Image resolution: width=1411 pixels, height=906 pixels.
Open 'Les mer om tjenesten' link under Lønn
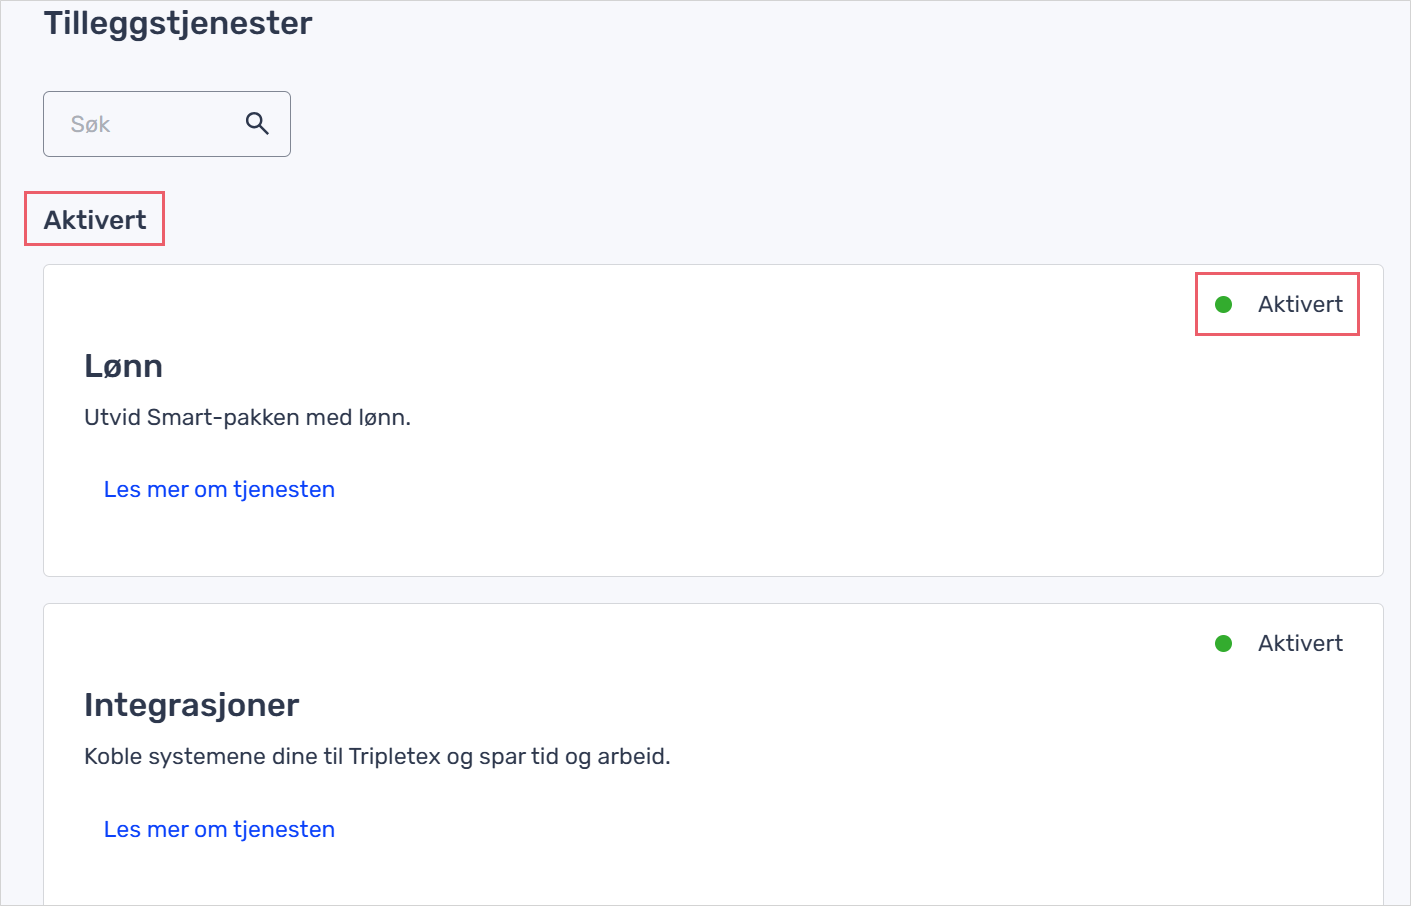pos(219,489)
